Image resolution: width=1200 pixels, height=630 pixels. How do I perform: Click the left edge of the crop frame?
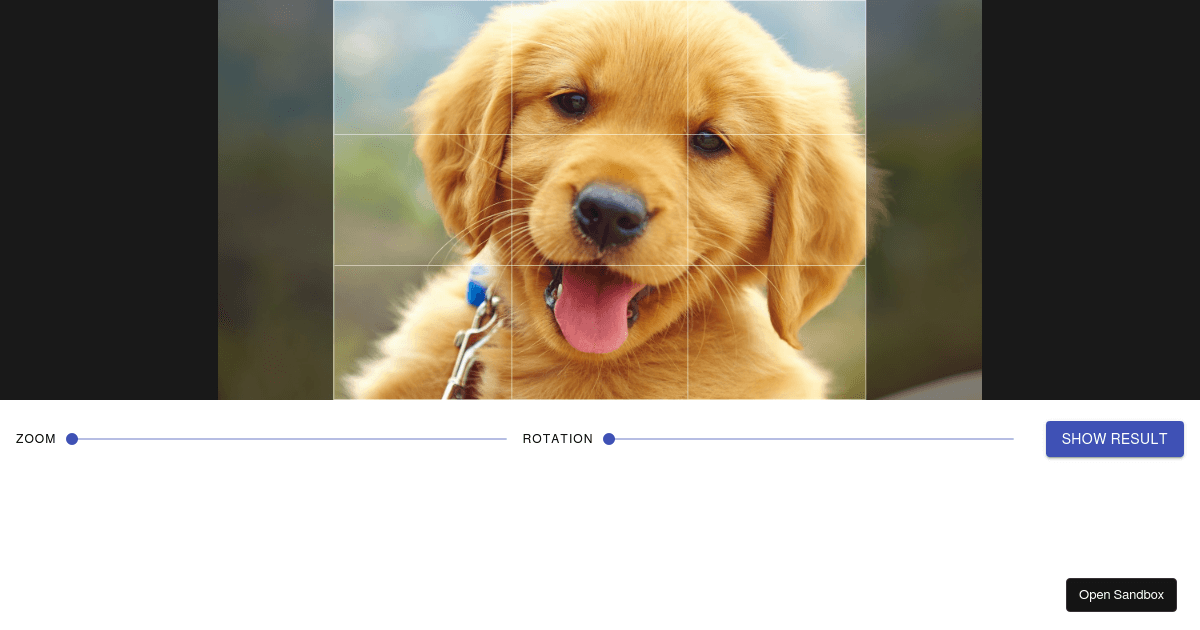[x=334, y=200]
